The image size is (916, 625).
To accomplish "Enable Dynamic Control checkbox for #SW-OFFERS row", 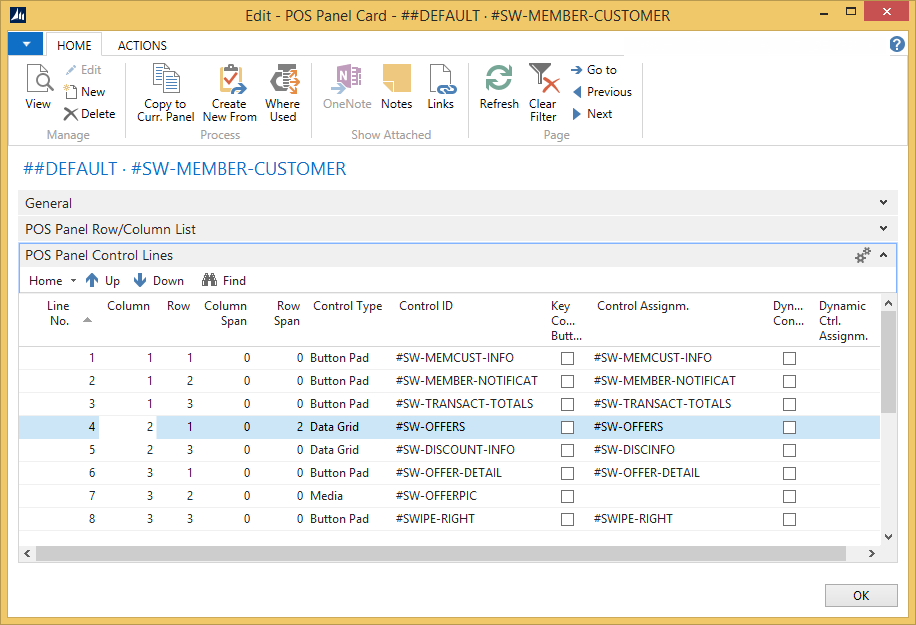I will [790, 427].
